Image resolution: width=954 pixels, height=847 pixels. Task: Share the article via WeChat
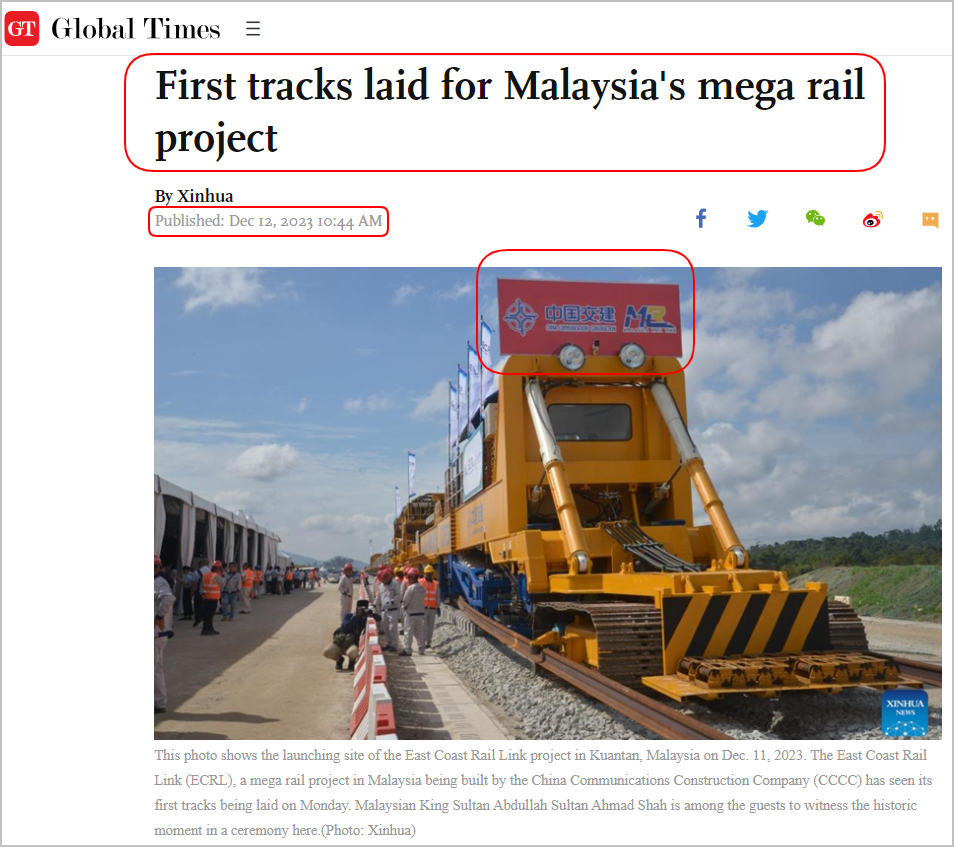tap(815, 218)
